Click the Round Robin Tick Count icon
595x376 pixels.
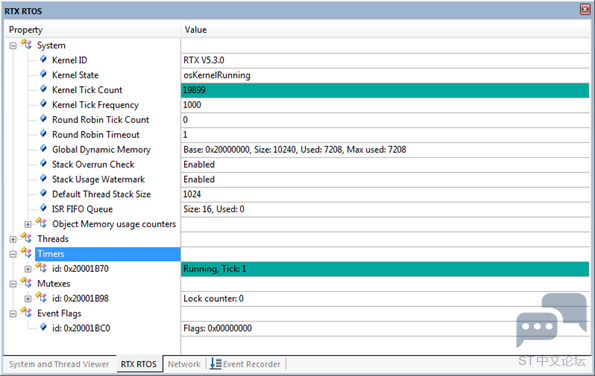click(43, 119)
